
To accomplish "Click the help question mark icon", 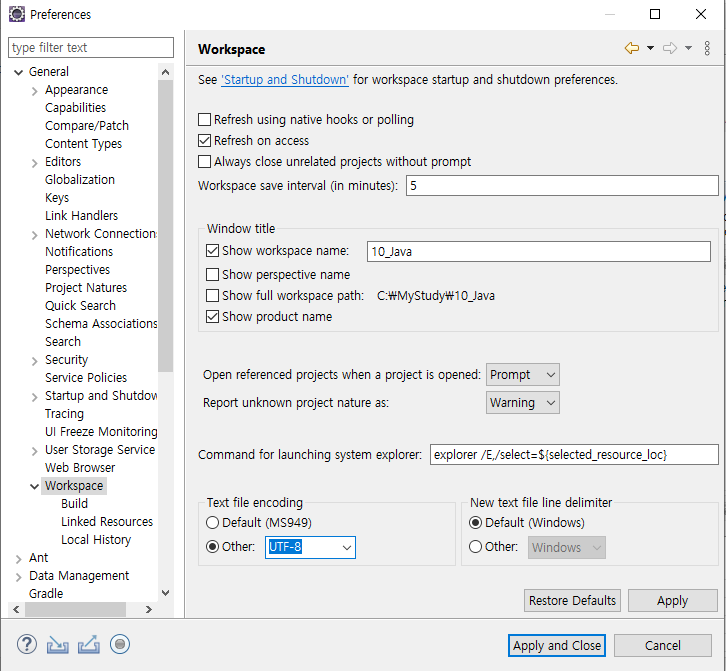I will (x=27, y=644).
